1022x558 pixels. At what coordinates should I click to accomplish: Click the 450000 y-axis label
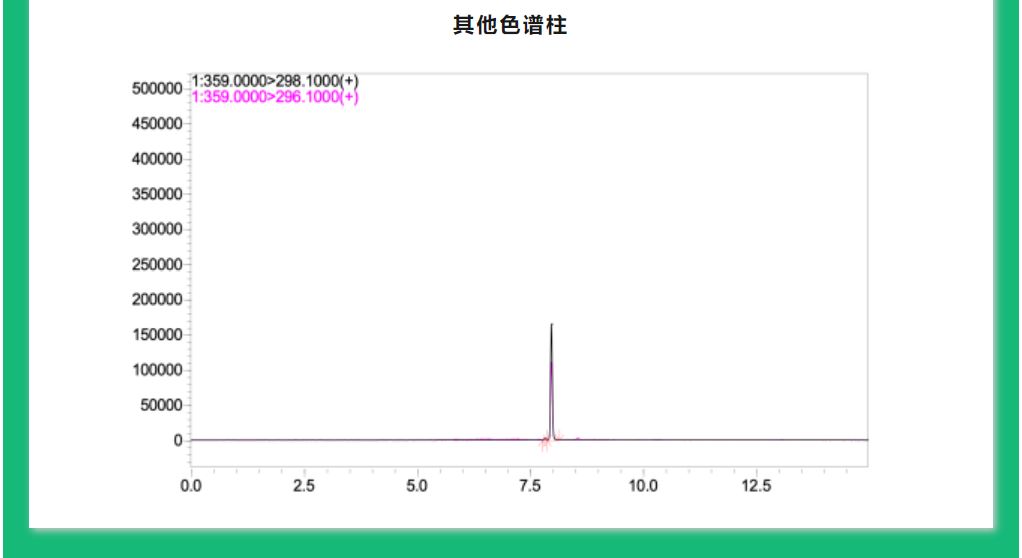point(157,124)
